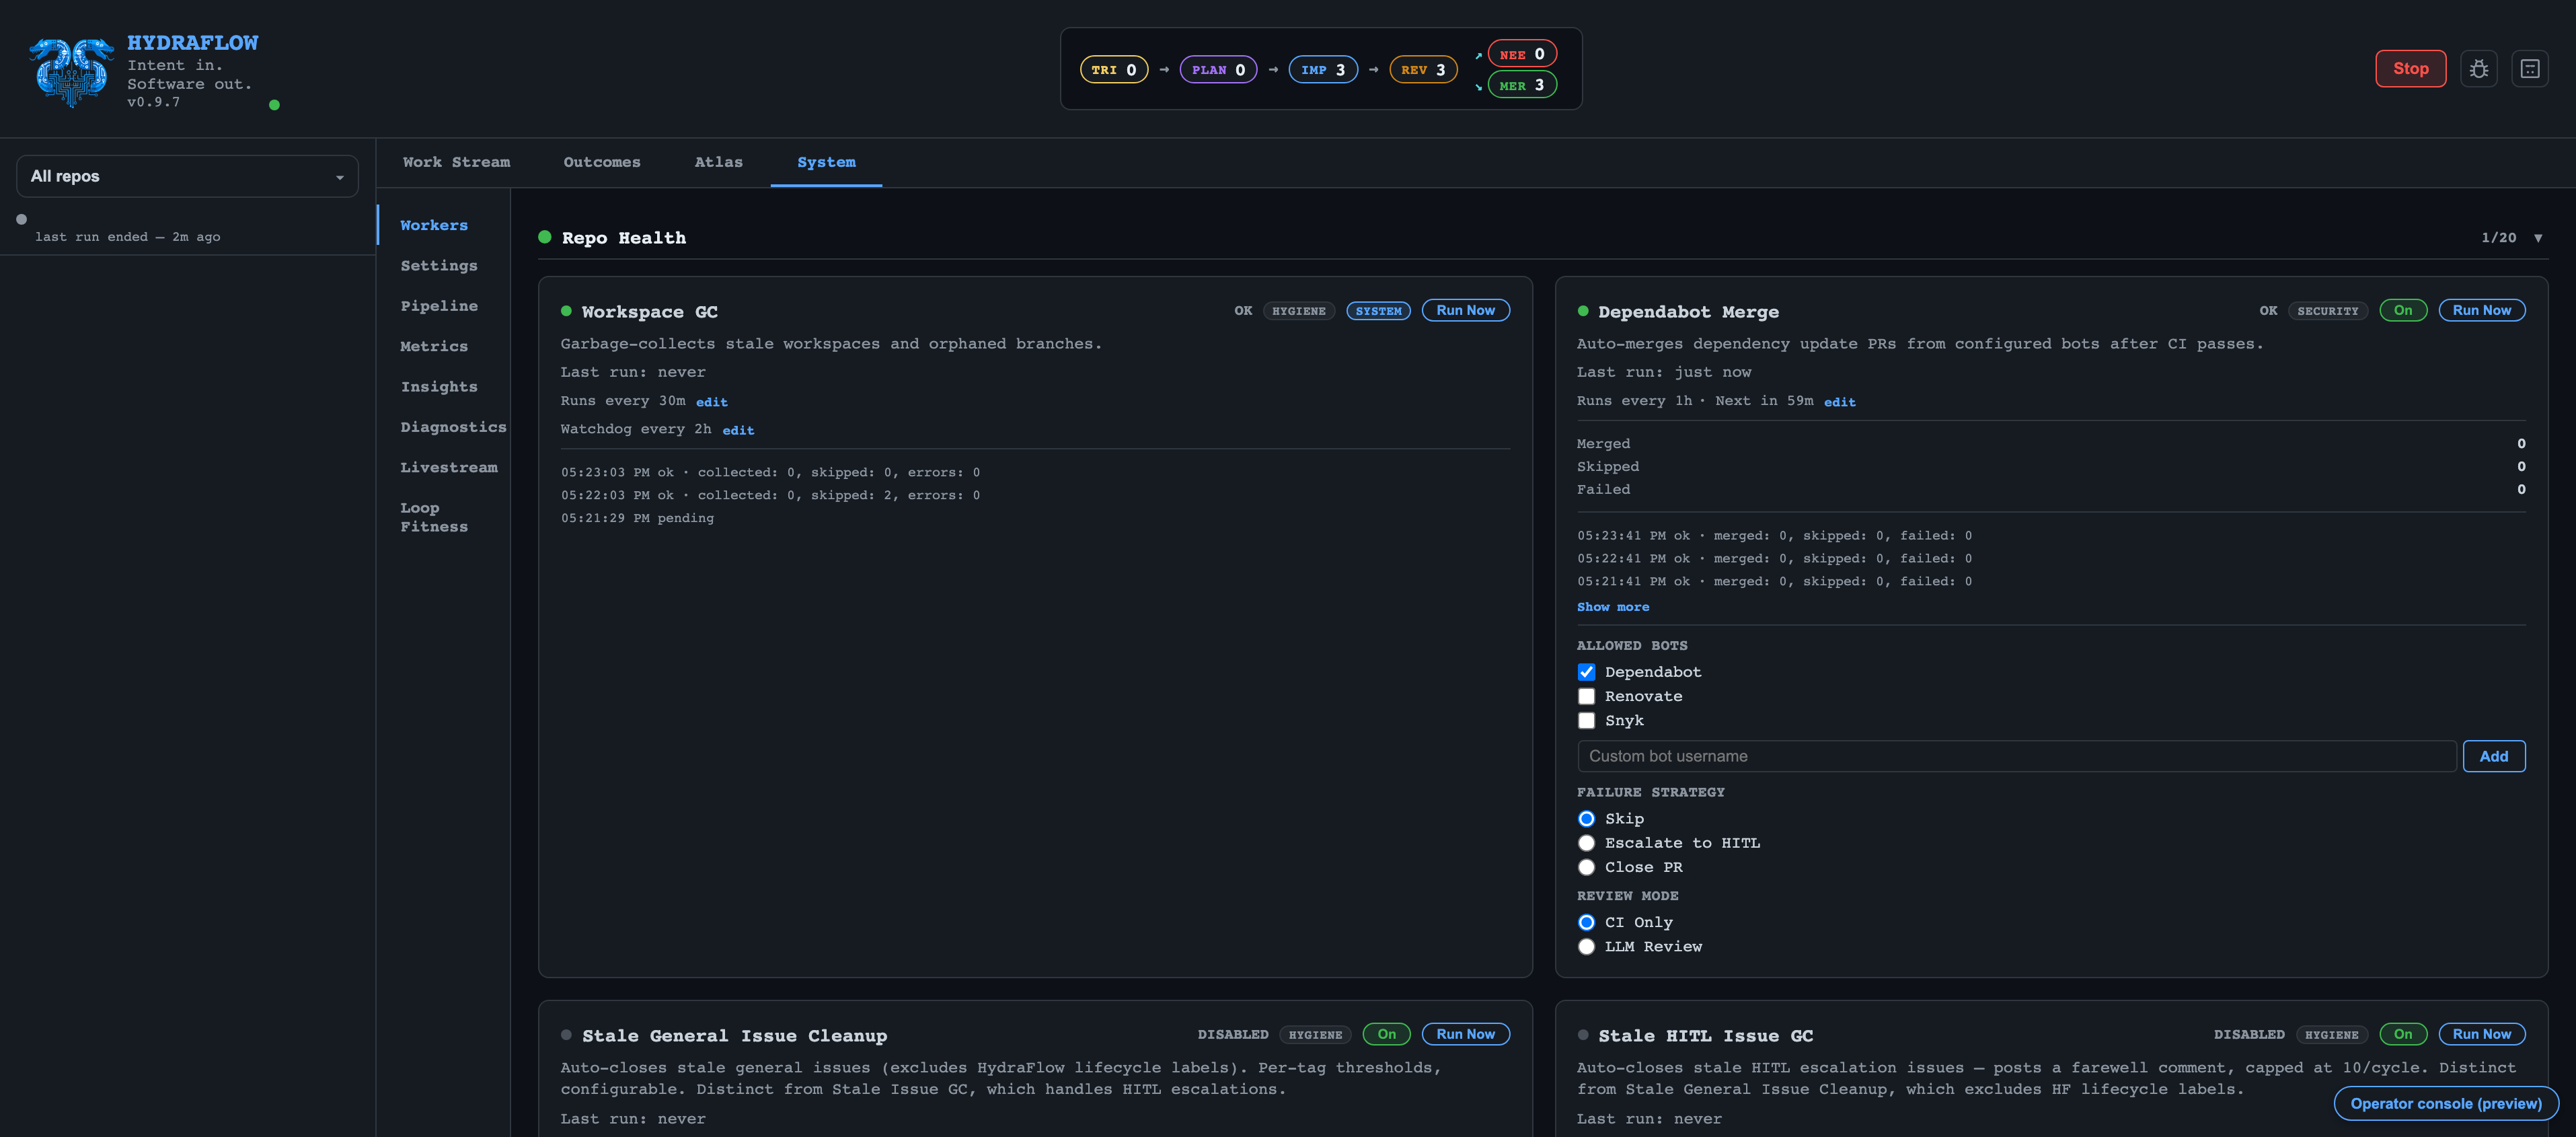Enable the Renovate bot checkbox

pos(1586,696)
